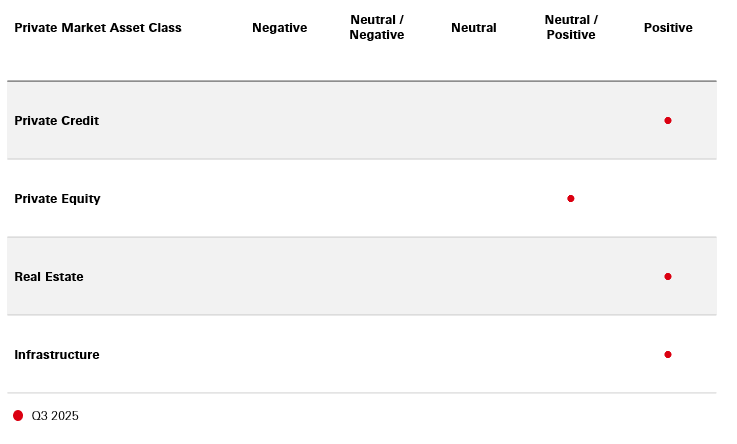737x444 pixels.
Task: Click the Negative cell in Real Estate row
Action: click(x=280, y=276)
